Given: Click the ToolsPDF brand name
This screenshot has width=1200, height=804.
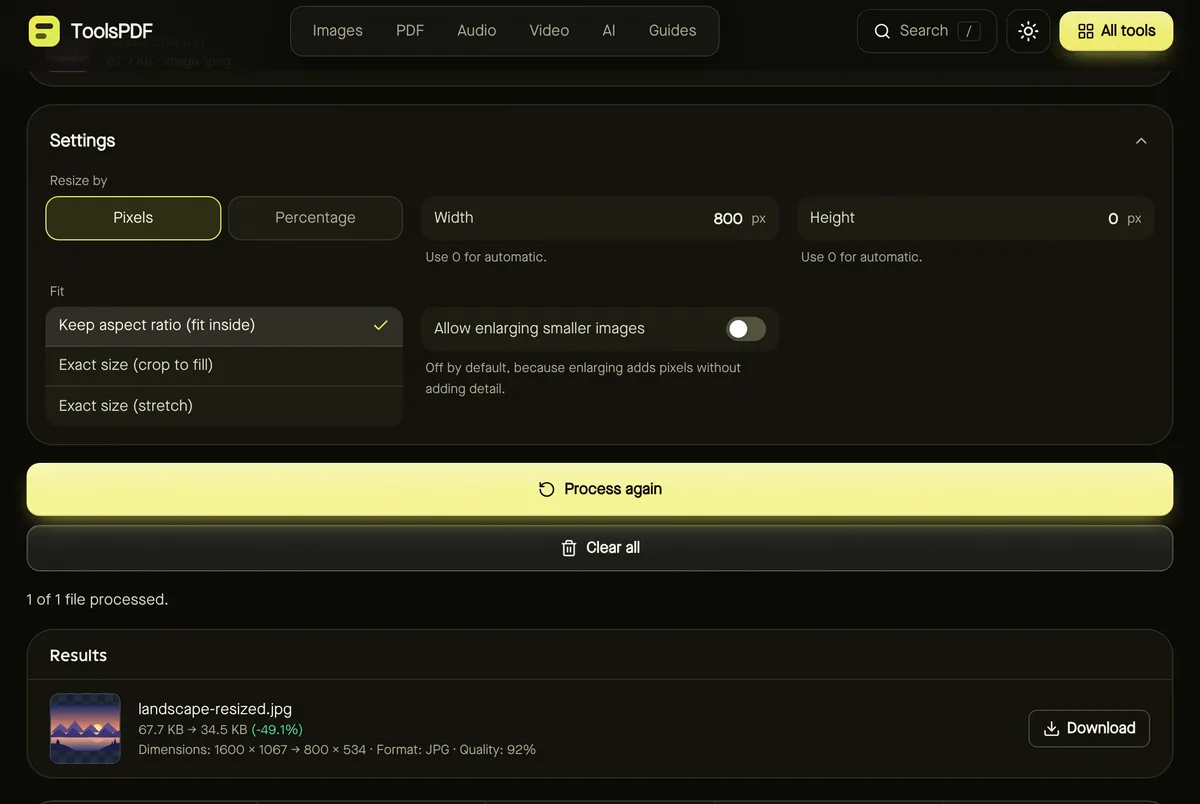Looking at the screenshot, I should pyautogui.click(x=112, y=31).
